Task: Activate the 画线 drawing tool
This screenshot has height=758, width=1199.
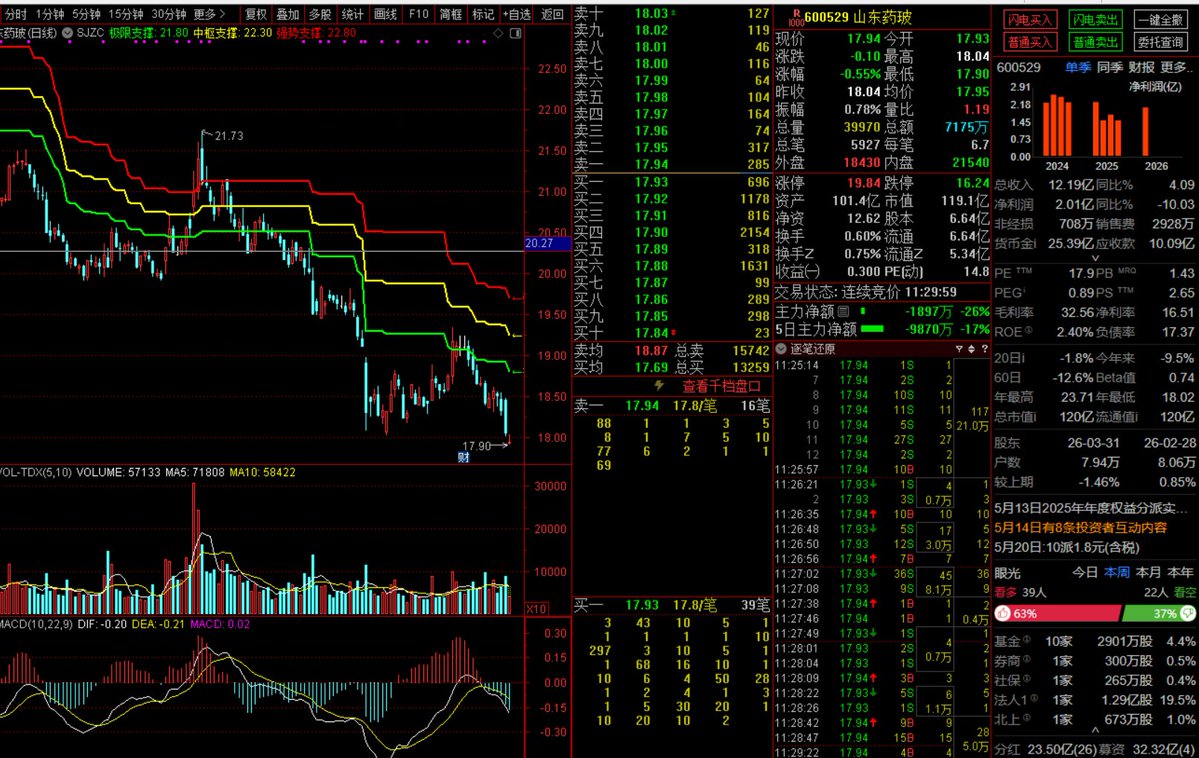Action: point(385,14)
